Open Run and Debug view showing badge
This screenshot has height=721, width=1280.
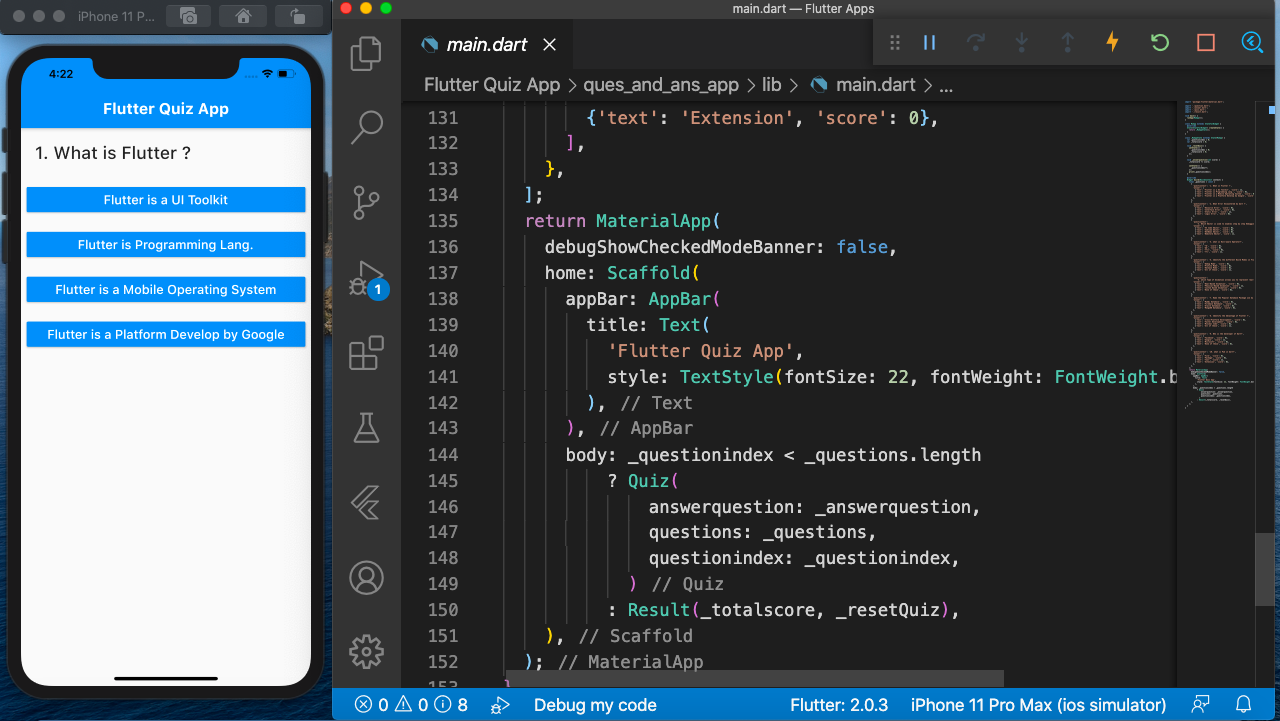(x=366, y=278)
